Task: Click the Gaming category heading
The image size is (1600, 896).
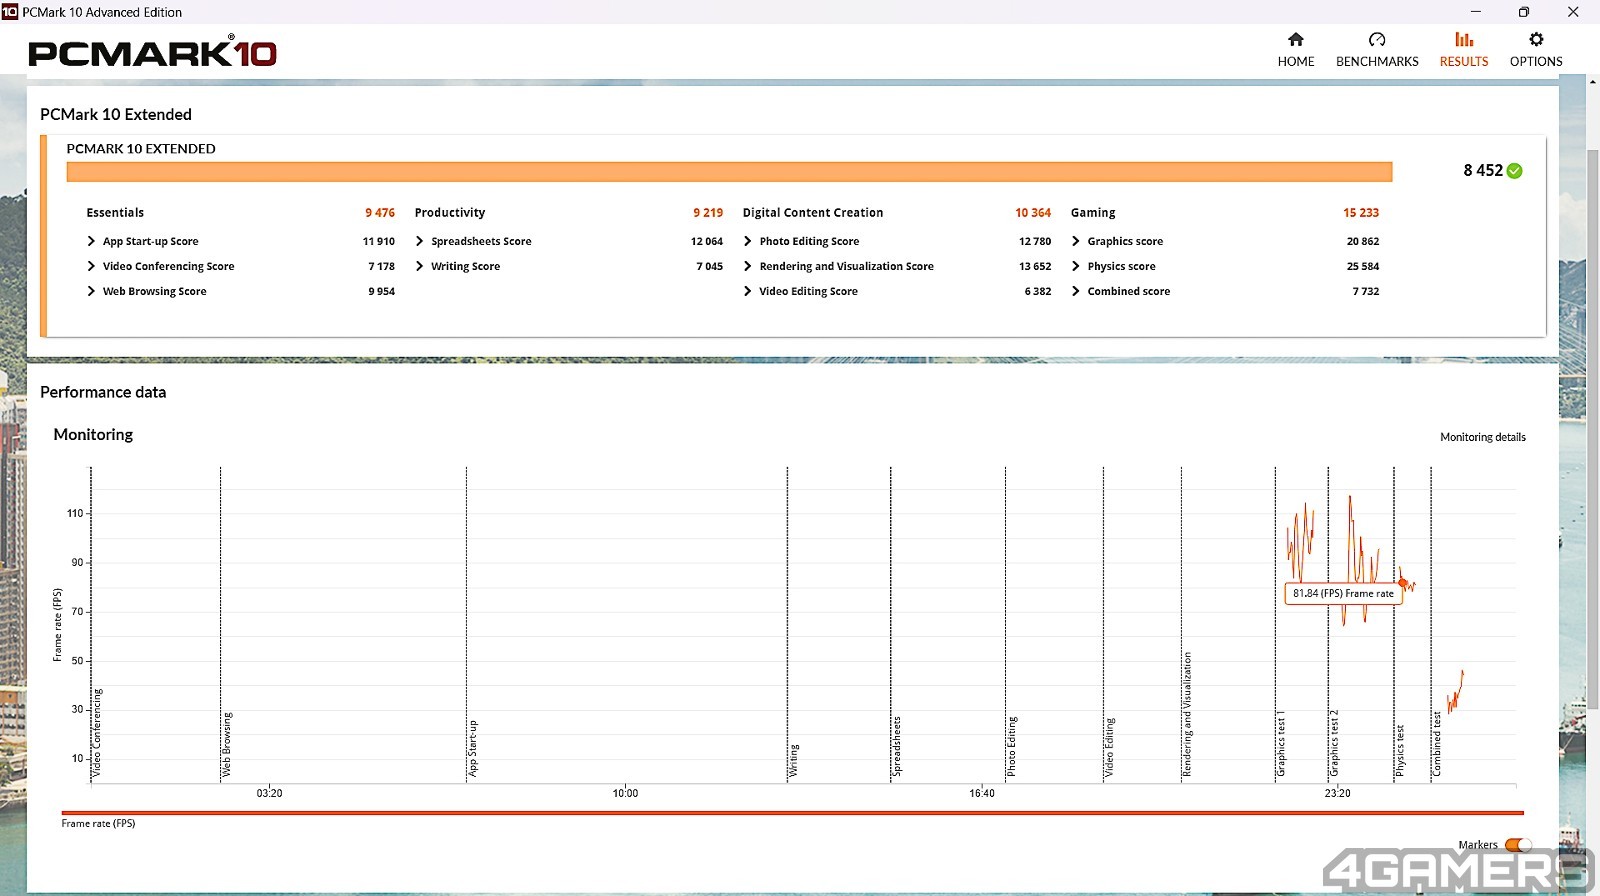Action: click(x=1093, y=213)
